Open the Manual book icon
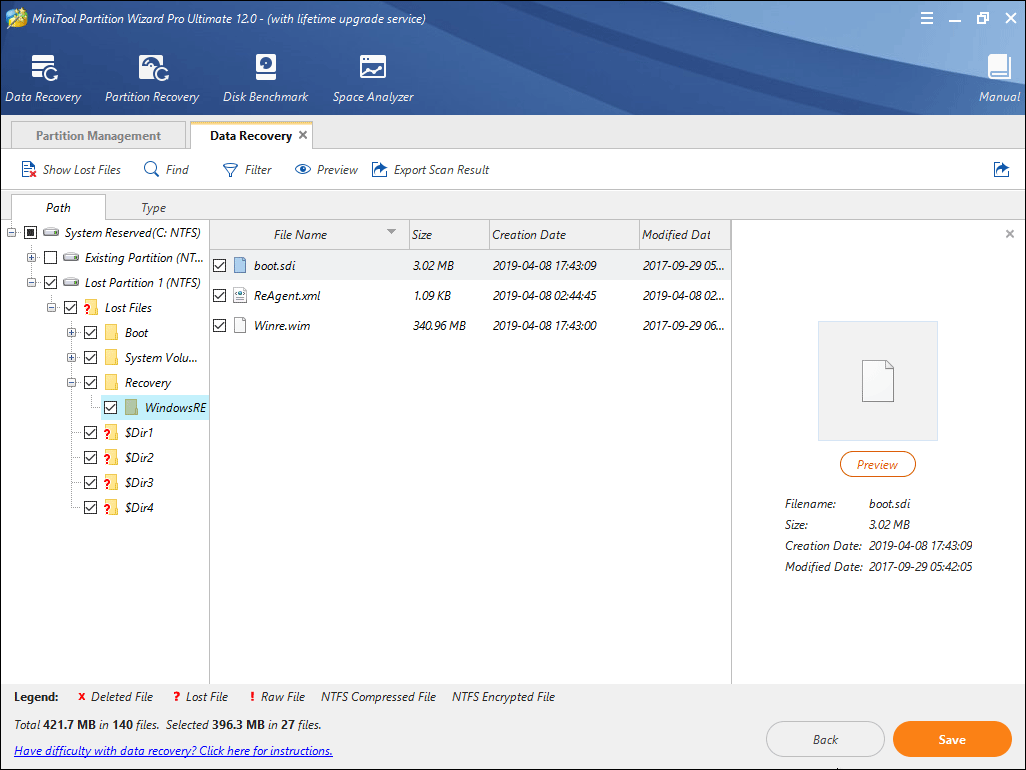Screen dimensions: 1026x770 pos(999,68)
